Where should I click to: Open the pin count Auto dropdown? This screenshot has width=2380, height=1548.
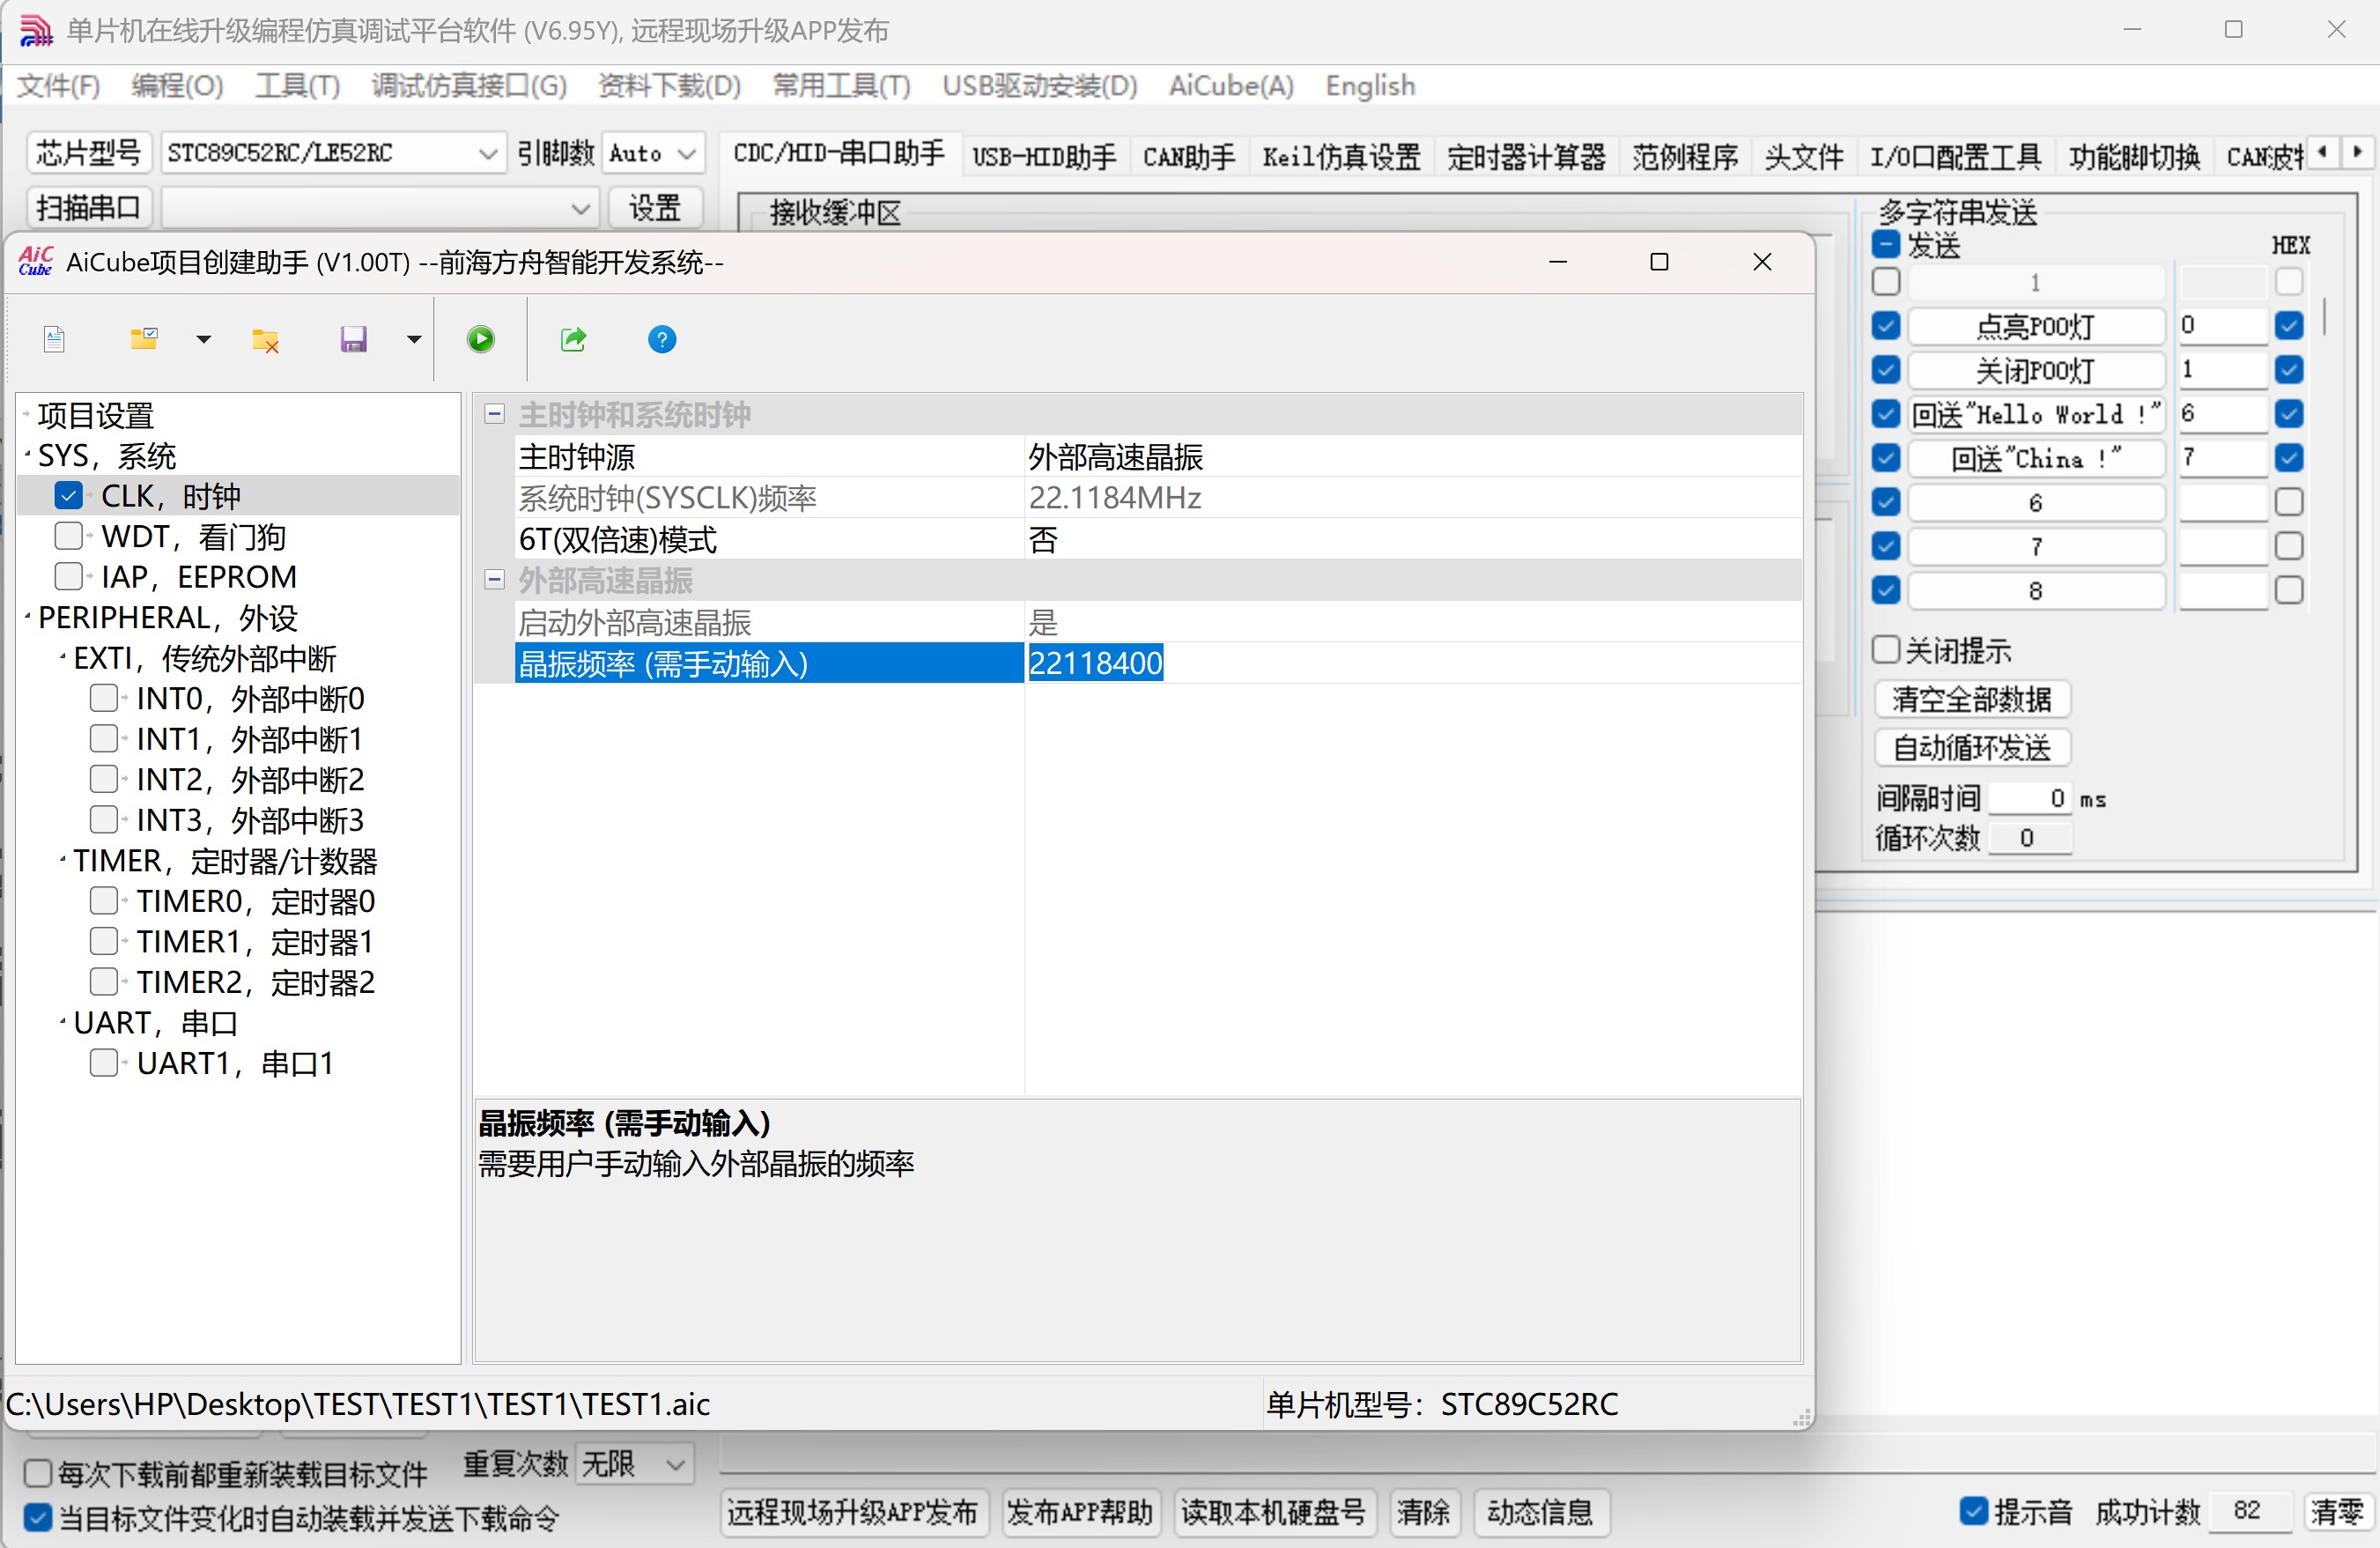[653, 153]
